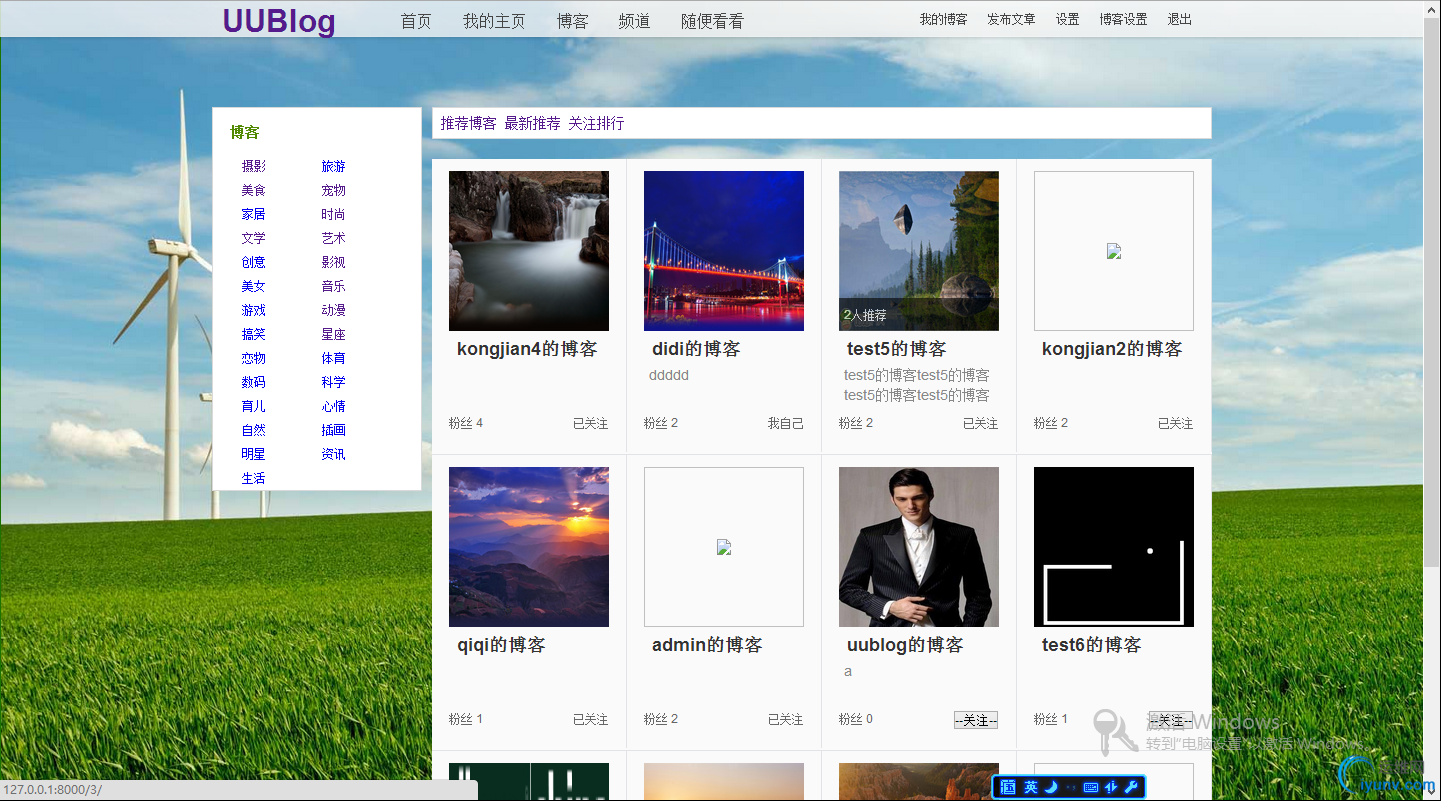The width and height of the screenshot is (1441, 801).
Task: Click the IME 国 logo icon
Action: 1008,787
